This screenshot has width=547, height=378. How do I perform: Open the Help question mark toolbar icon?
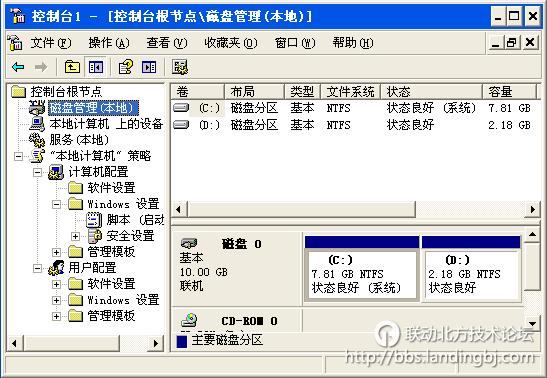(x=126, y=67)
